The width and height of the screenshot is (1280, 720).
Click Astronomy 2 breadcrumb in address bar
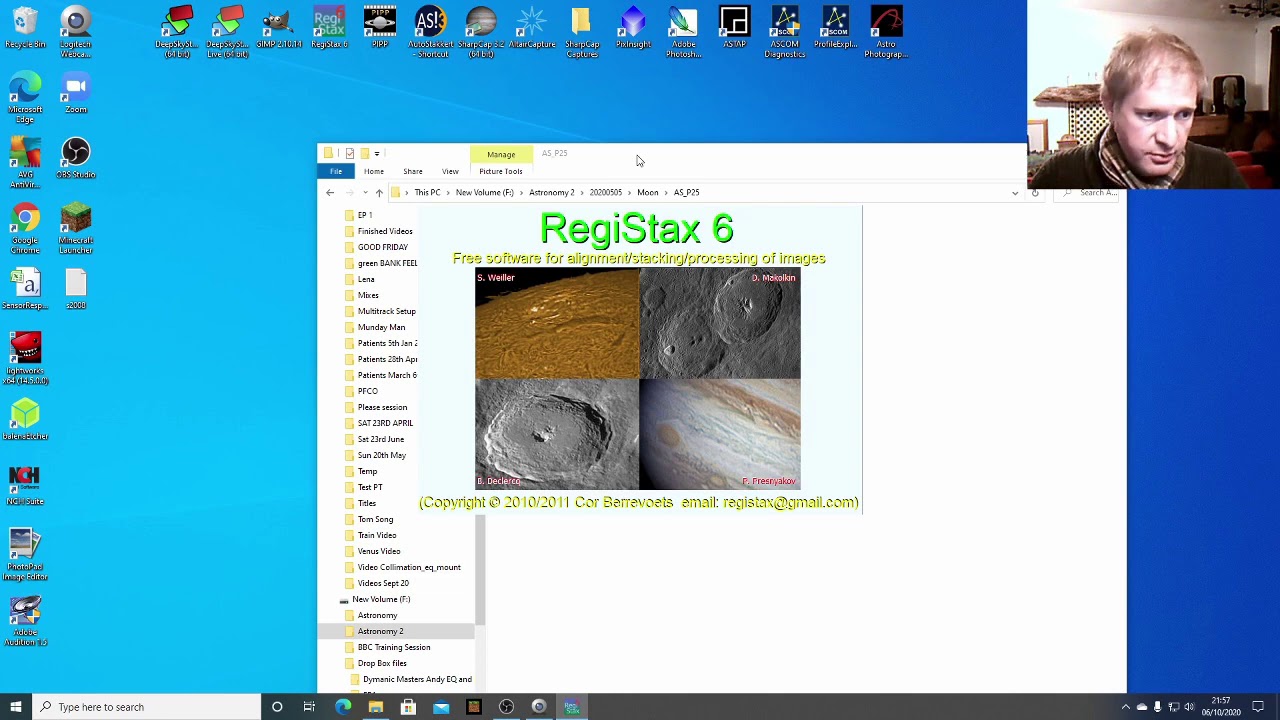point(552,192)
